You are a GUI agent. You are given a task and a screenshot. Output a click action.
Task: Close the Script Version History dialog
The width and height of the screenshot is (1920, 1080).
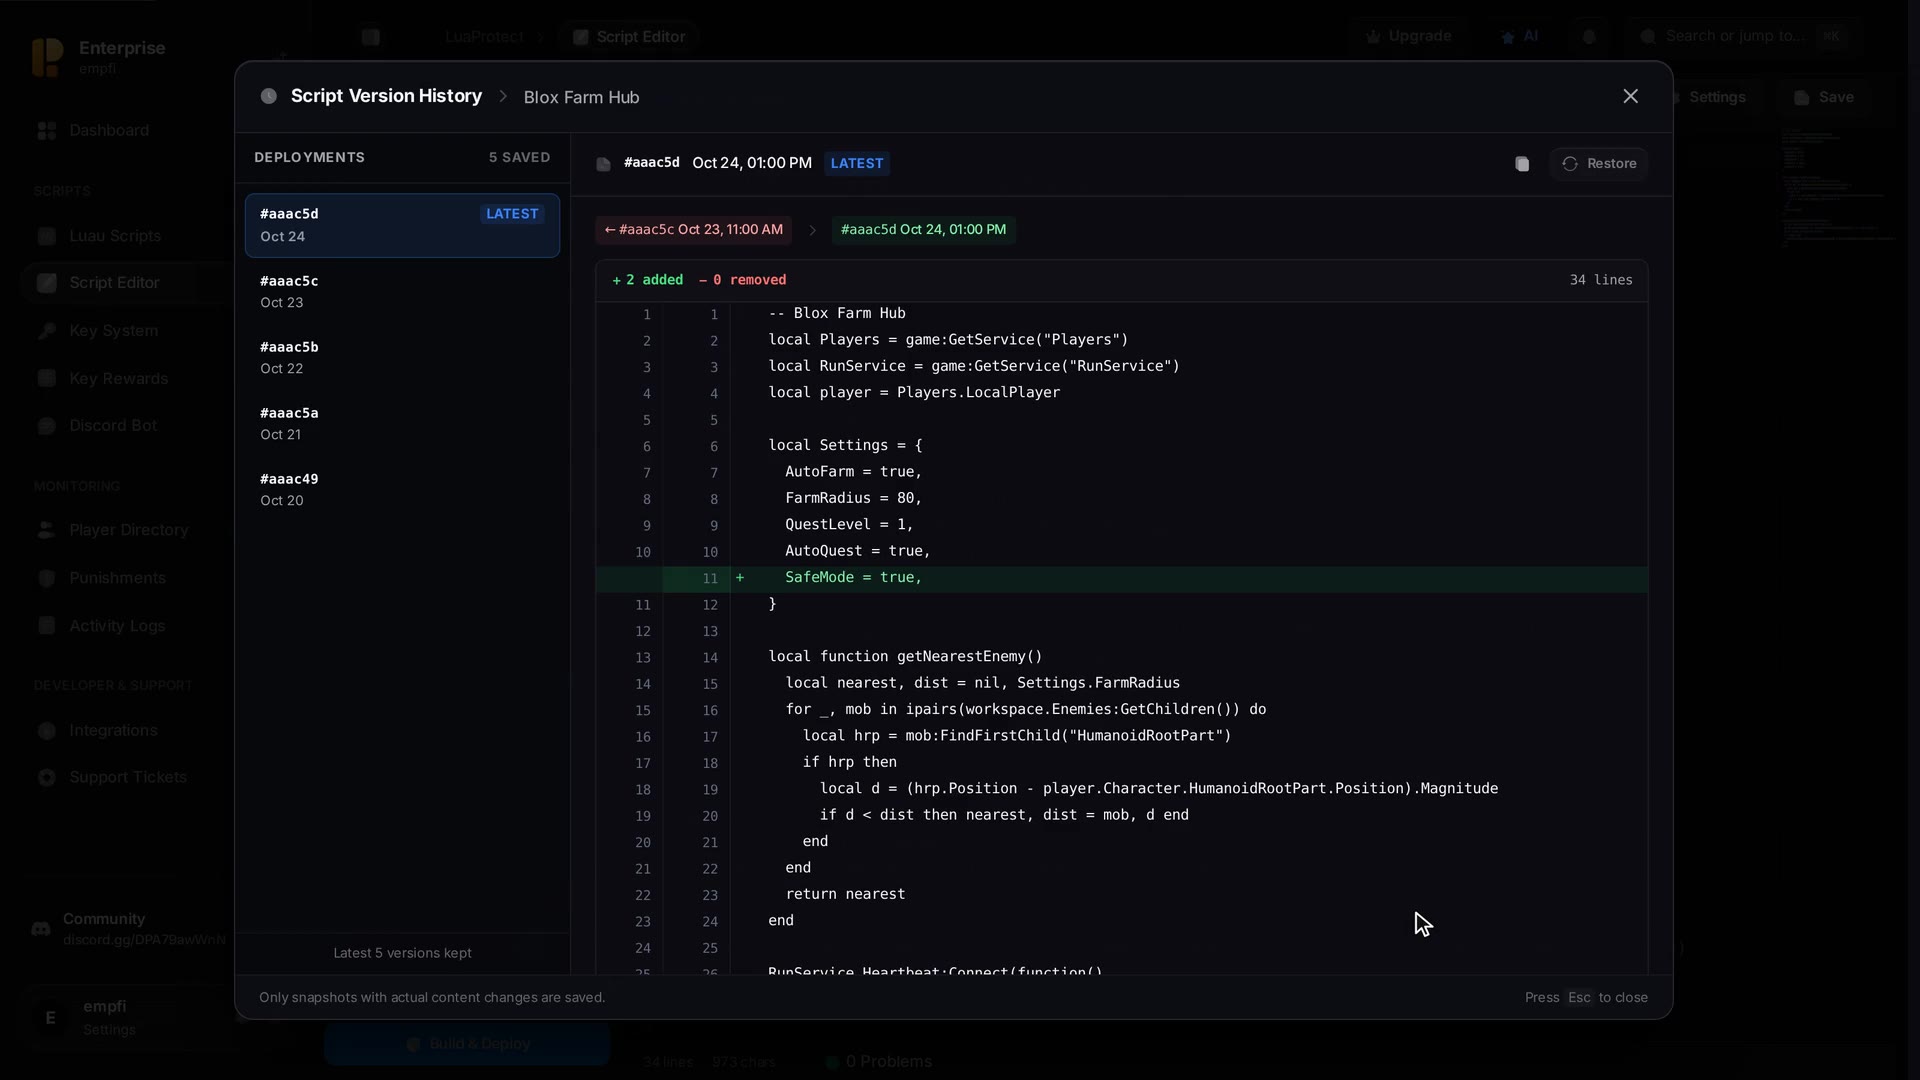tap(1630, 96)
